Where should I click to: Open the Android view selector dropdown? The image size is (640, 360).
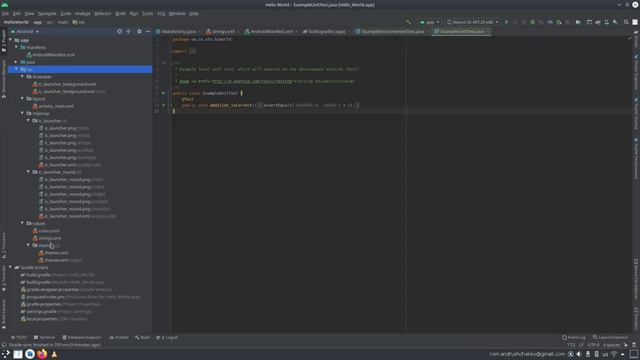(x=24, y=31)
